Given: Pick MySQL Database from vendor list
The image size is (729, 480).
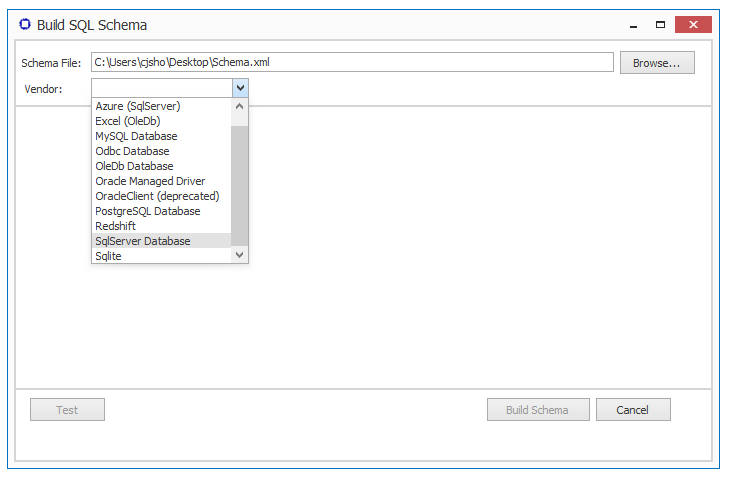Looking at the screenshot, I should pyautogui.click(x=161, y=136).
